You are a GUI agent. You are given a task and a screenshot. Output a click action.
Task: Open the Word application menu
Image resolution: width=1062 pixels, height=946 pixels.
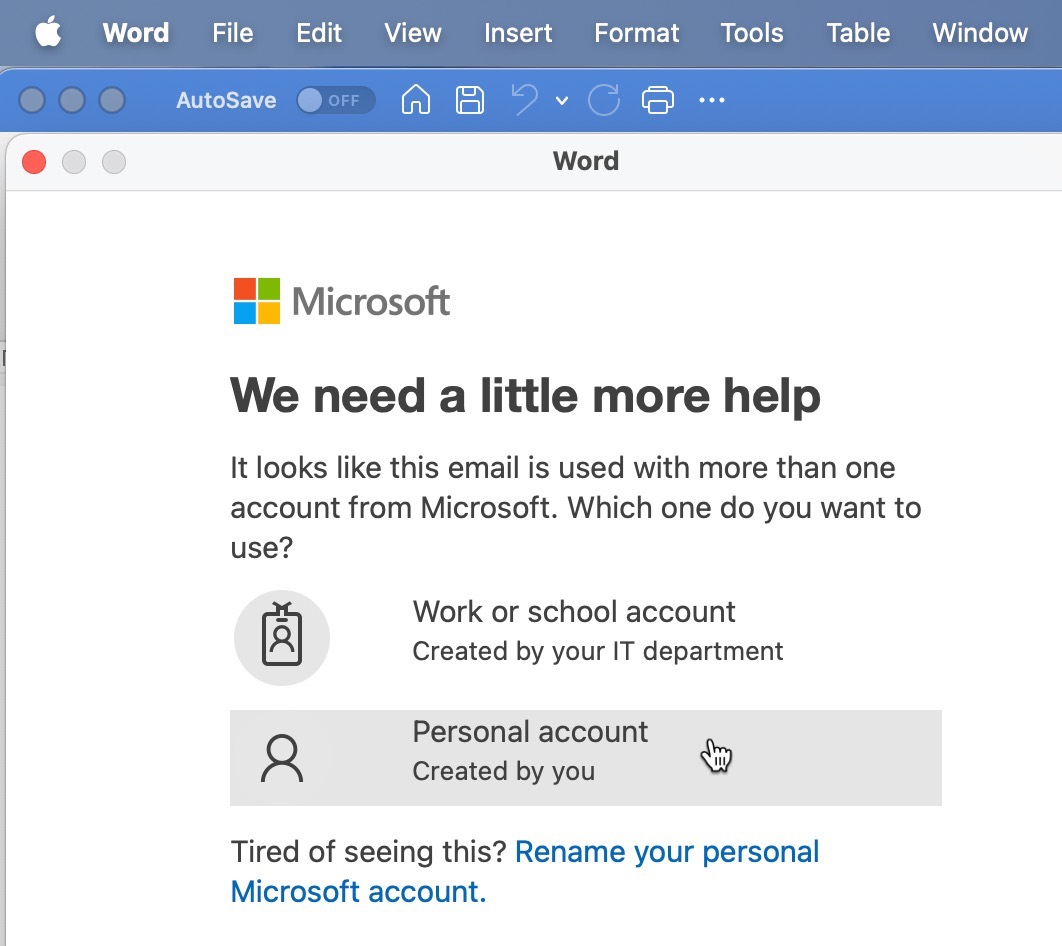(x=135, y=33)
